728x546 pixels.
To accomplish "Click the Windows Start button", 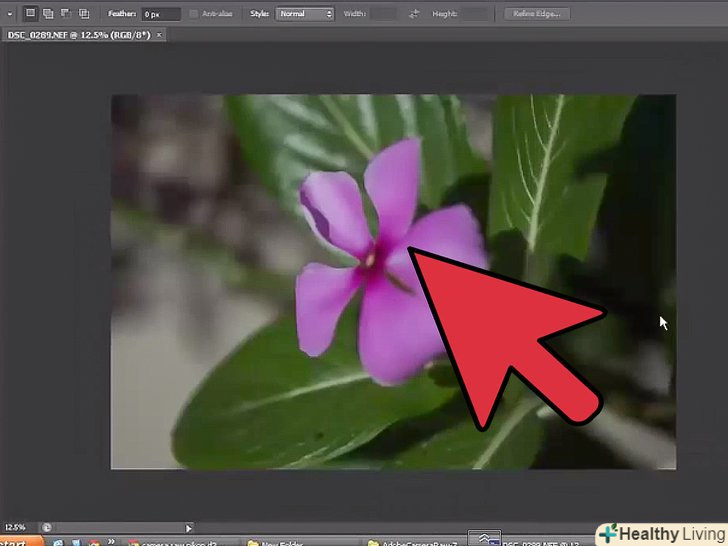I will [18, 541].
